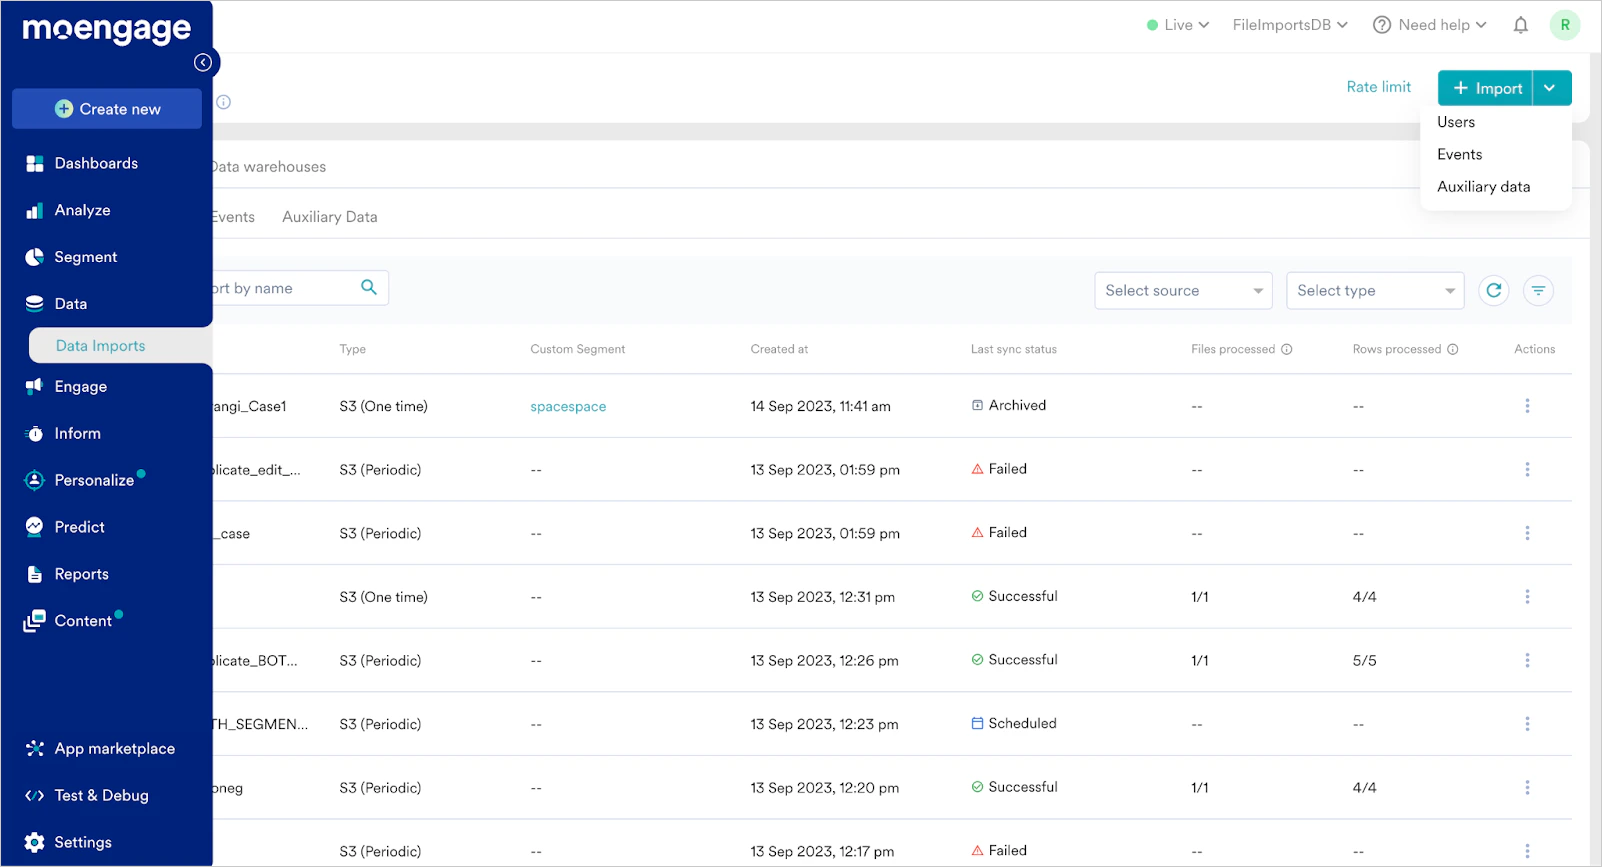This screenshot has height=867, width=1602.
Task: Open the R user avatar
Action: (x=1565, y=25)
